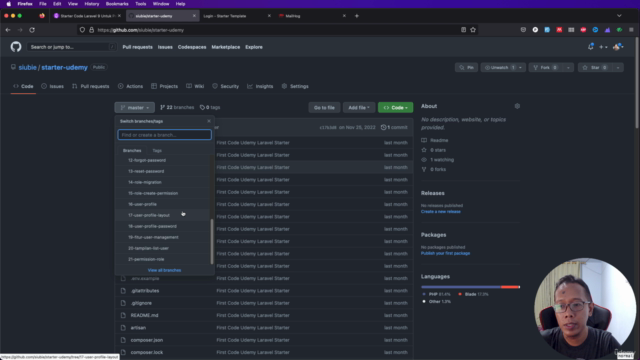Expand the Fork dropdown arrow

pyautogui.click(x=568, y=67)
